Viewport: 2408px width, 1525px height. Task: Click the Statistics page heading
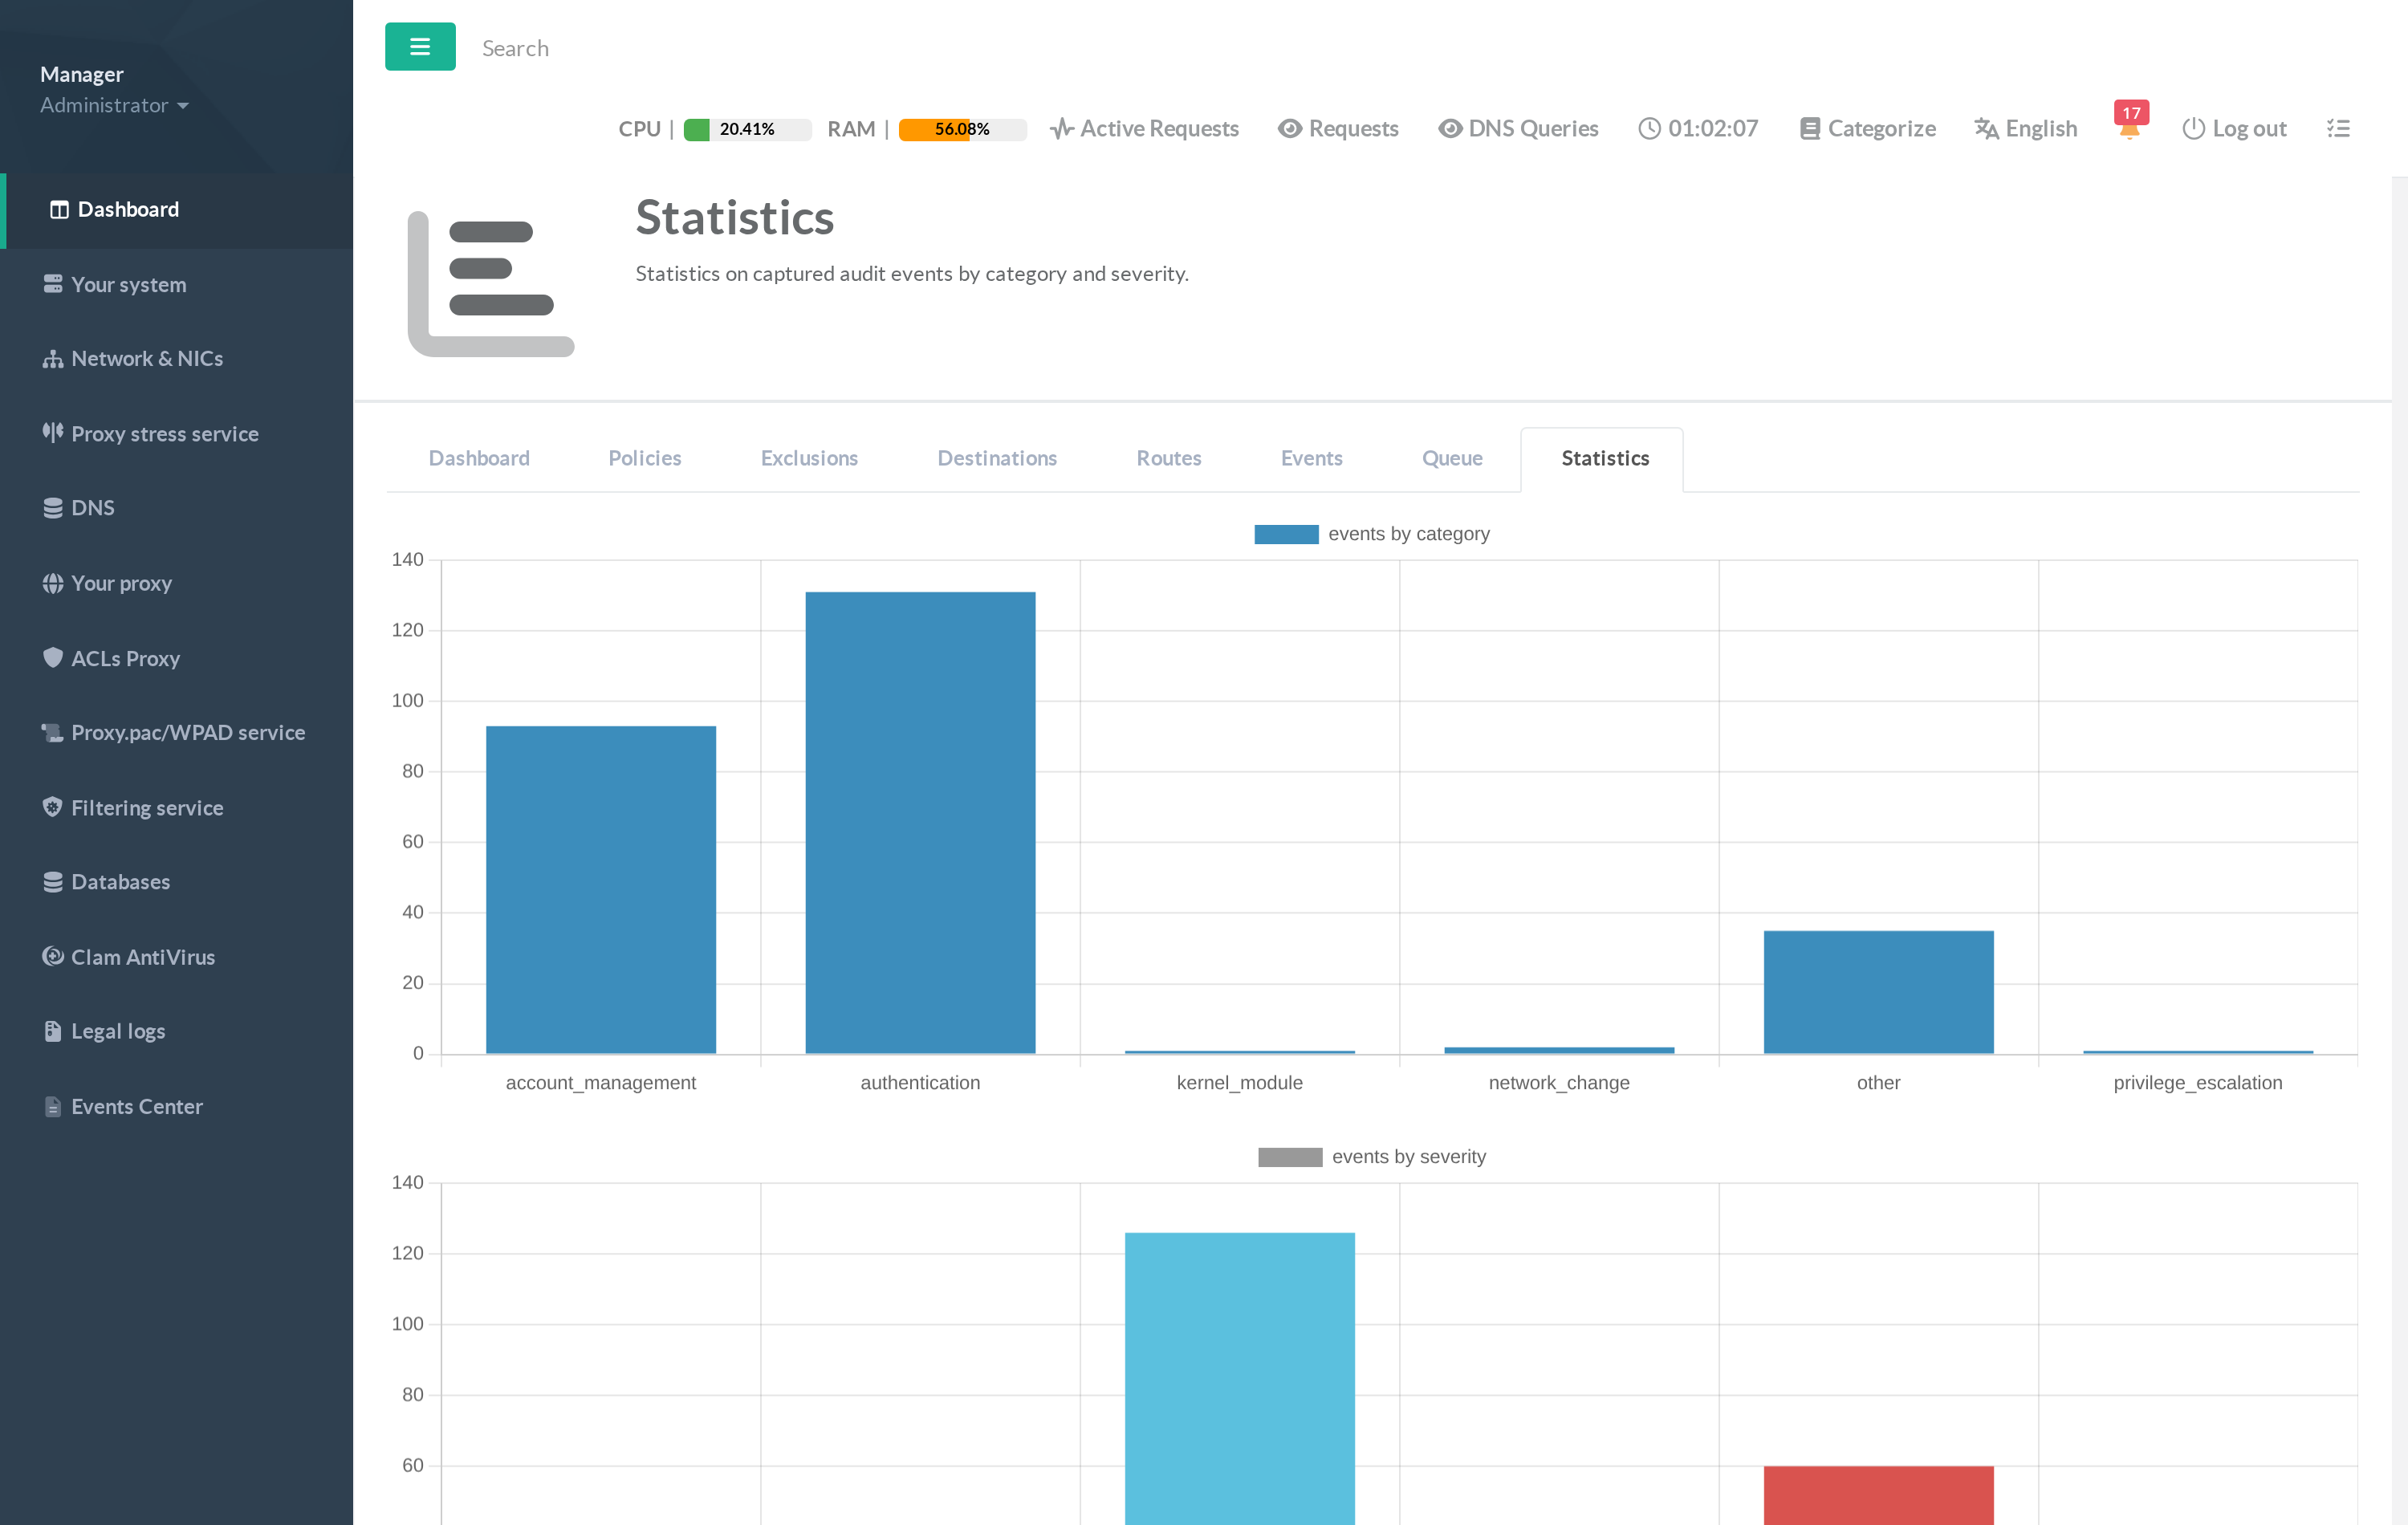(734, 218)
